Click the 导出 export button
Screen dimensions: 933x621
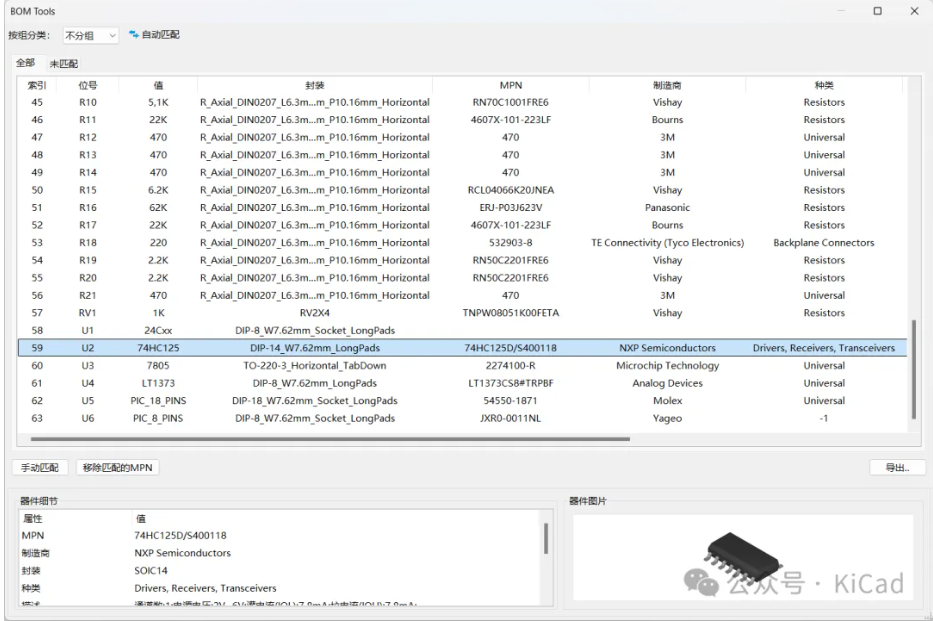[896, 468]
